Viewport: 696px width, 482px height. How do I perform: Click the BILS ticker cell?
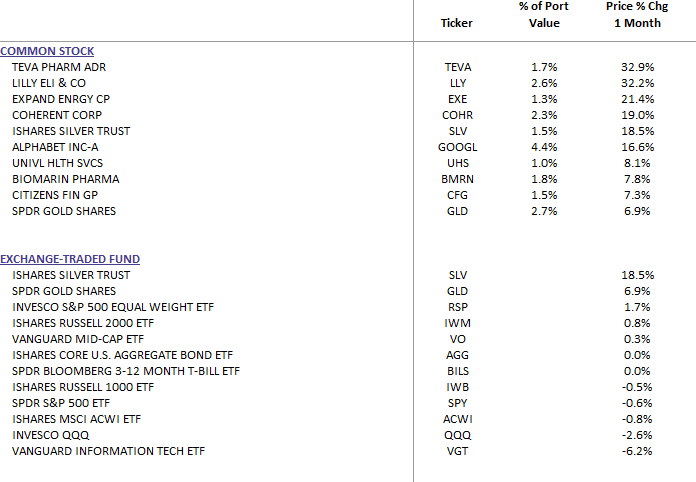coord(457,370)
